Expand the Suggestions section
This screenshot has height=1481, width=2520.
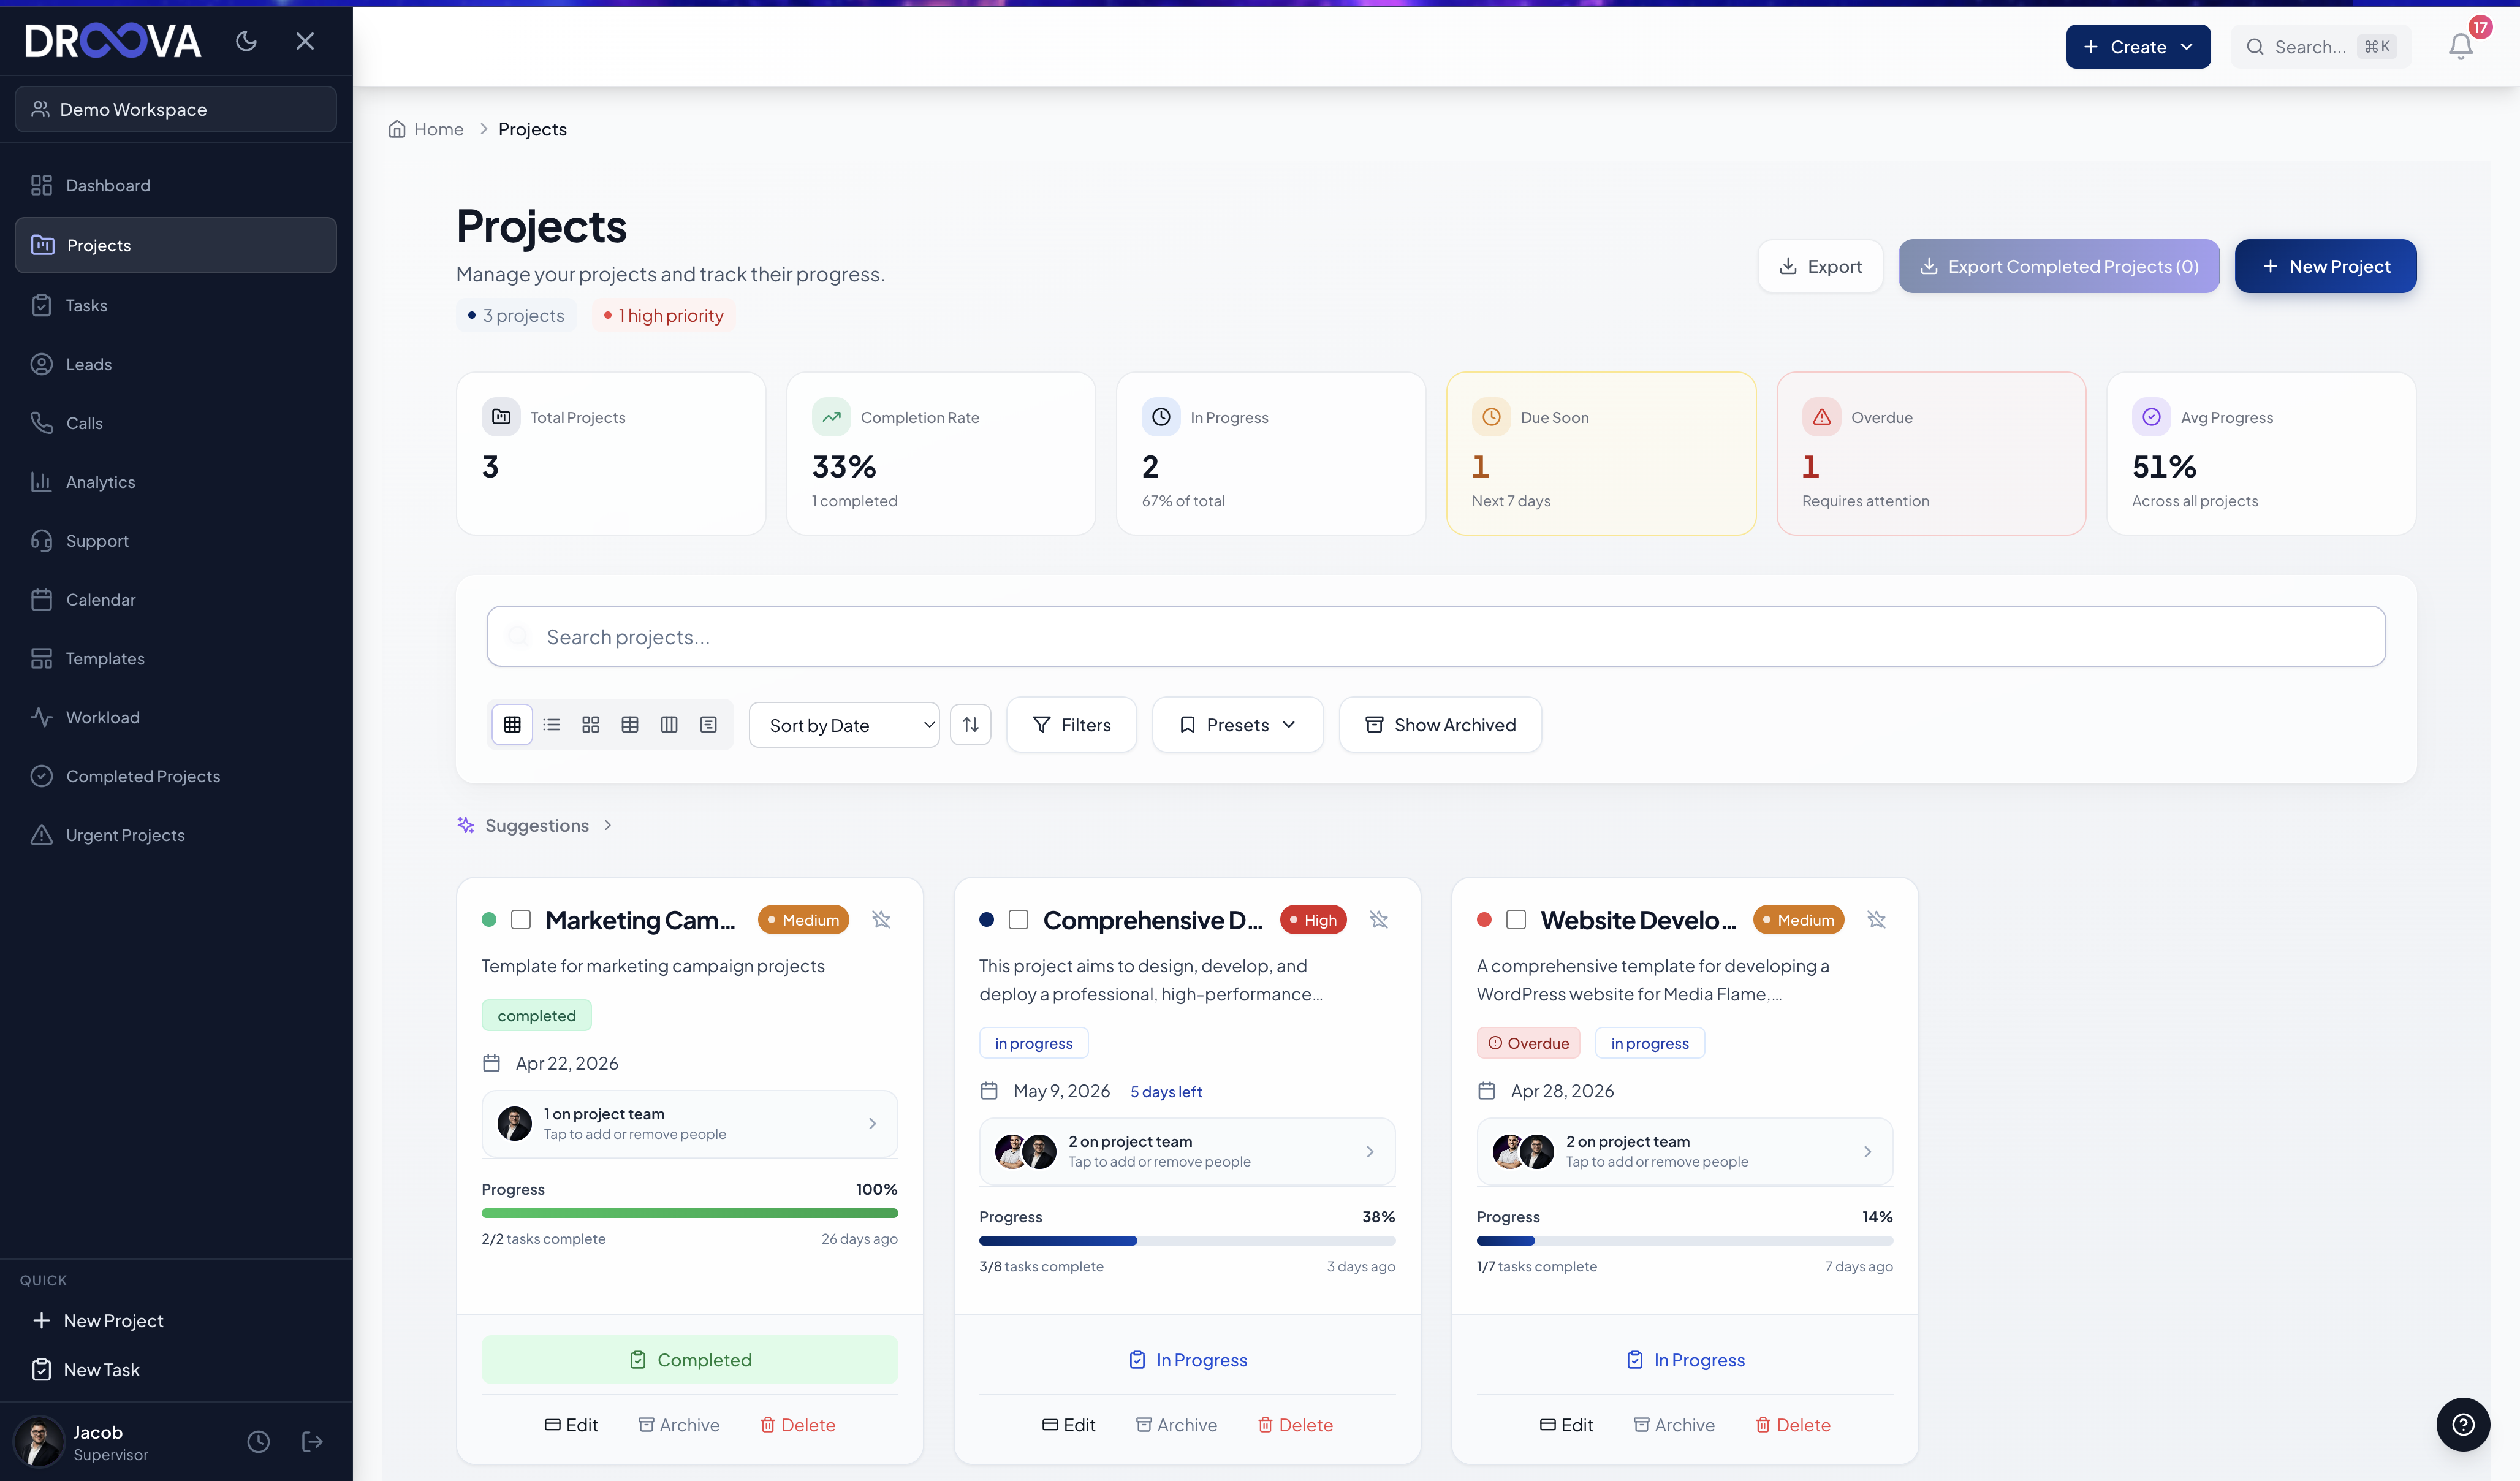pyautogui.click(x=536, y=825)
